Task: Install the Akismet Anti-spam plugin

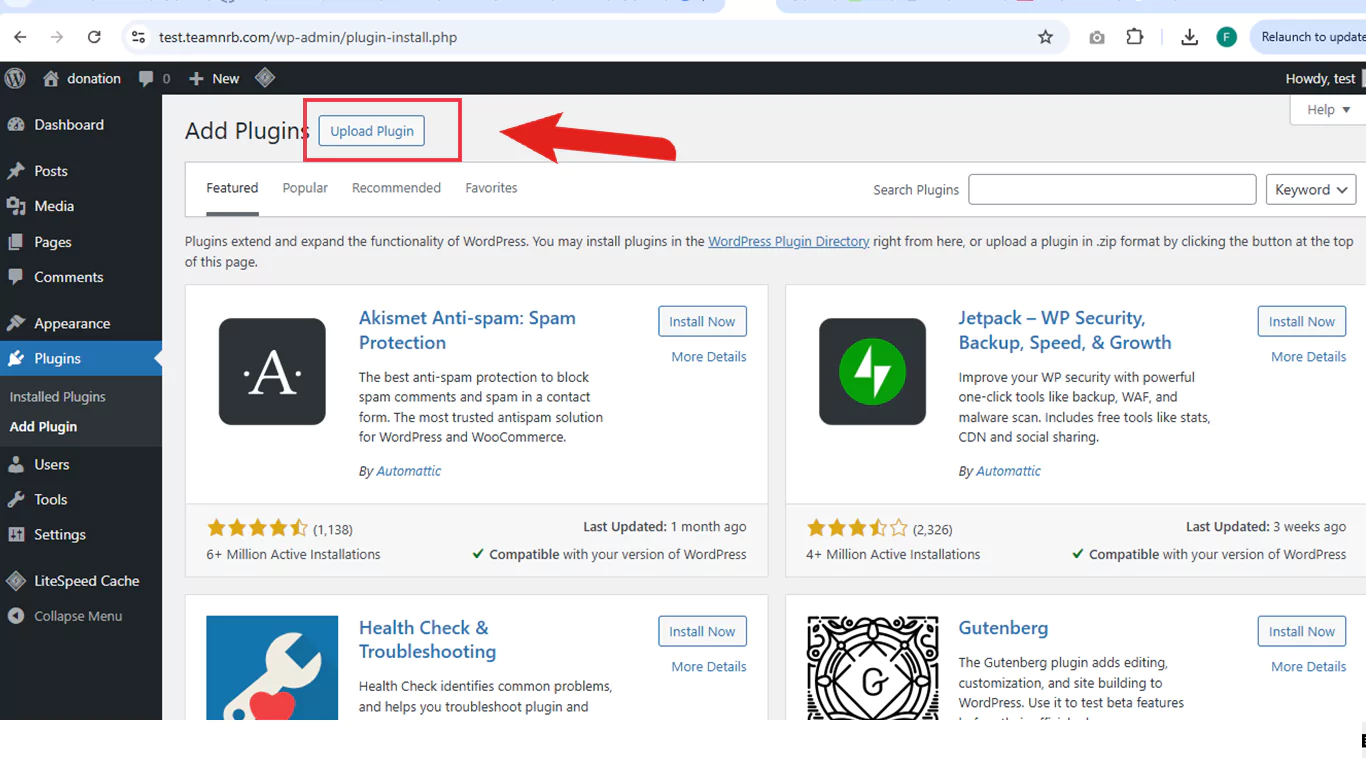Action: [702, 322]
